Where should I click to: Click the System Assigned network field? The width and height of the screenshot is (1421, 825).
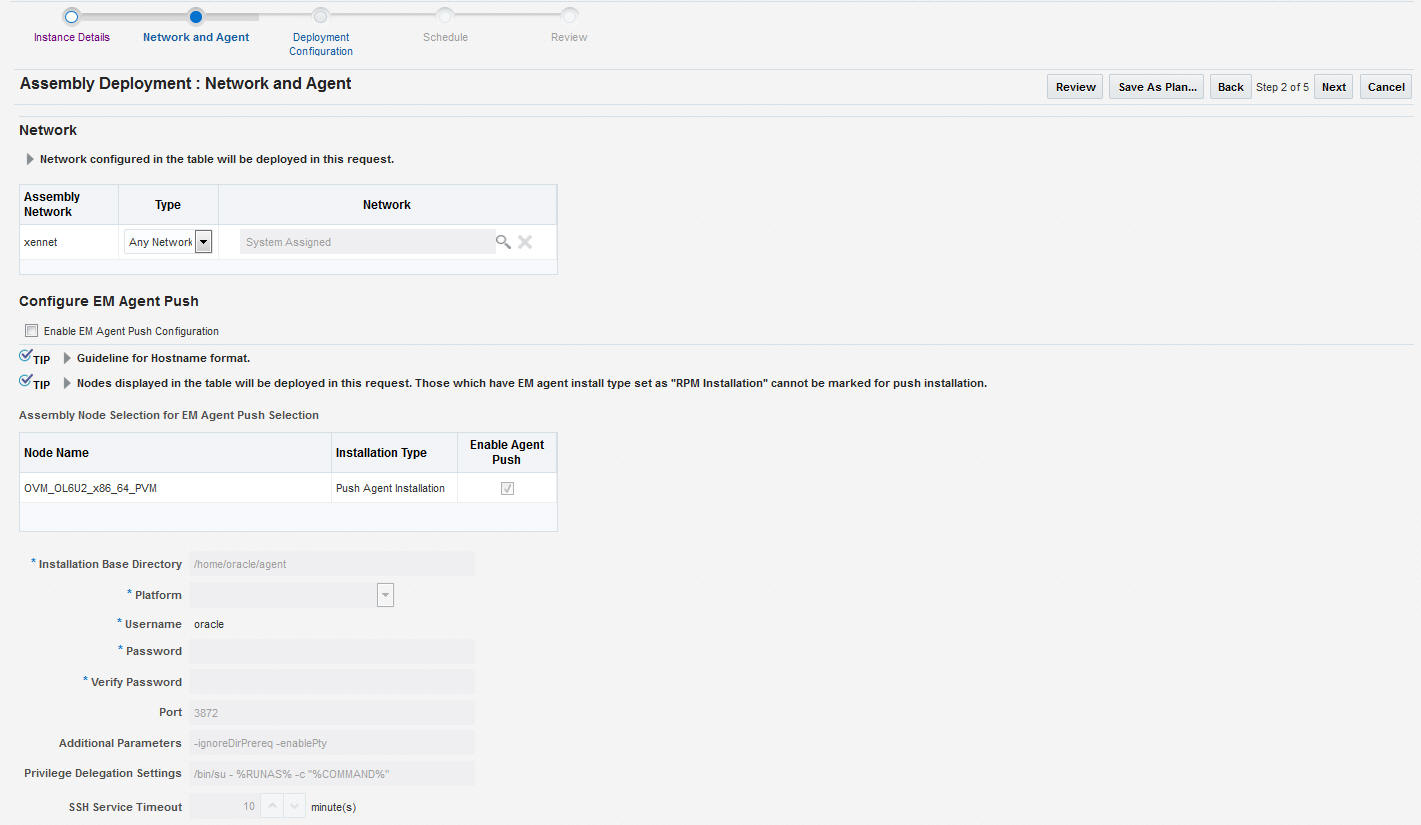[x=367, y=242]
